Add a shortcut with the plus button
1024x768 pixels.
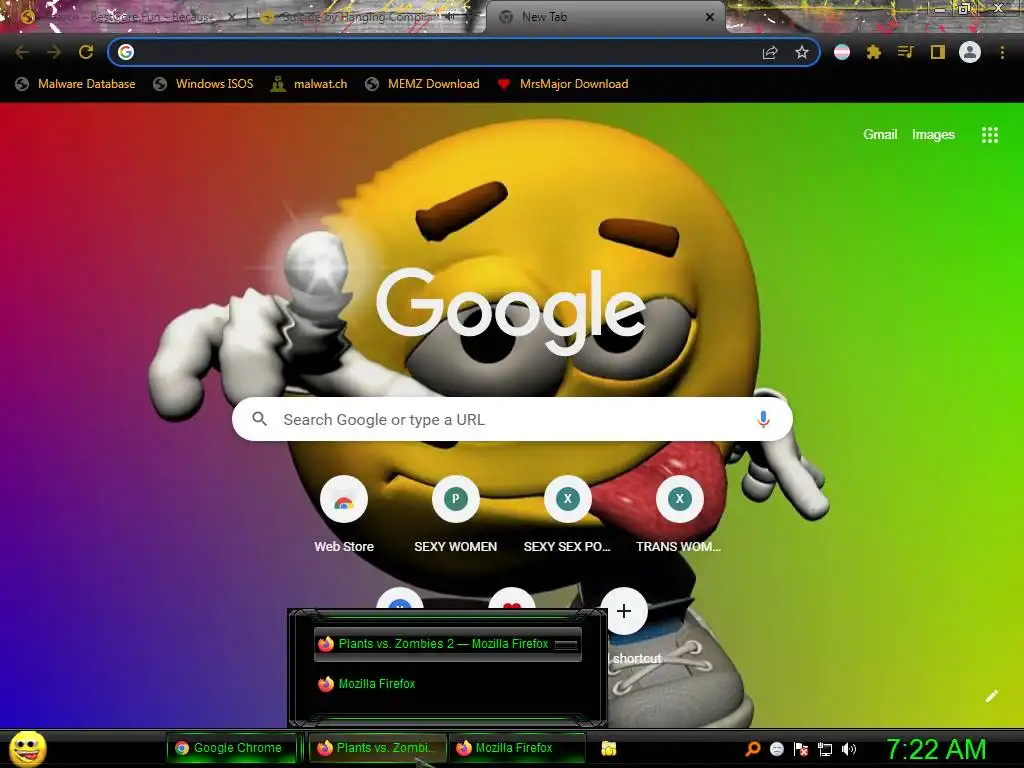click(x=624, y=611)
